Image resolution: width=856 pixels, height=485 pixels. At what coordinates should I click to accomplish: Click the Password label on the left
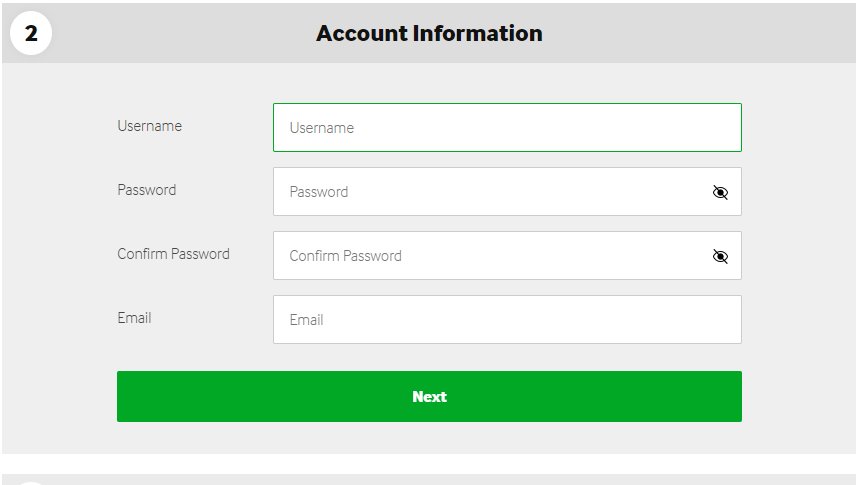(147, 190)
